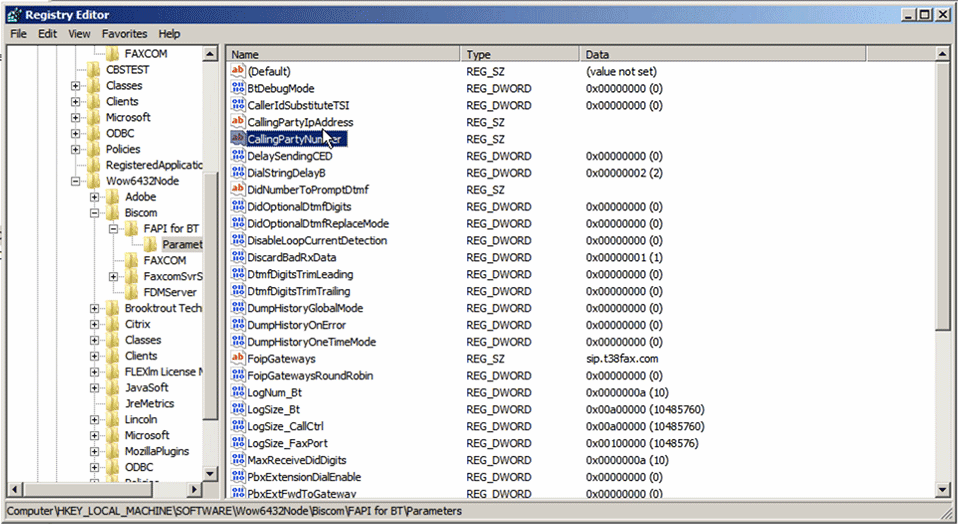This screenshot has height=524, width=958.
Task: Select the CallingPartyNumber value
Action: click(296, 139)
